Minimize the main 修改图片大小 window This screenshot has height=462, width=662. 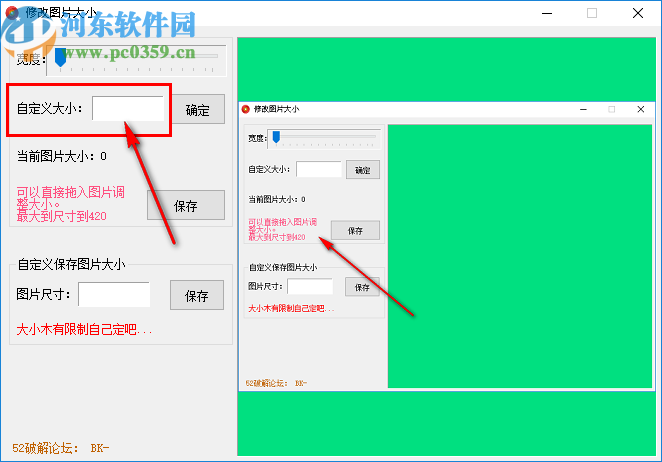547,14
